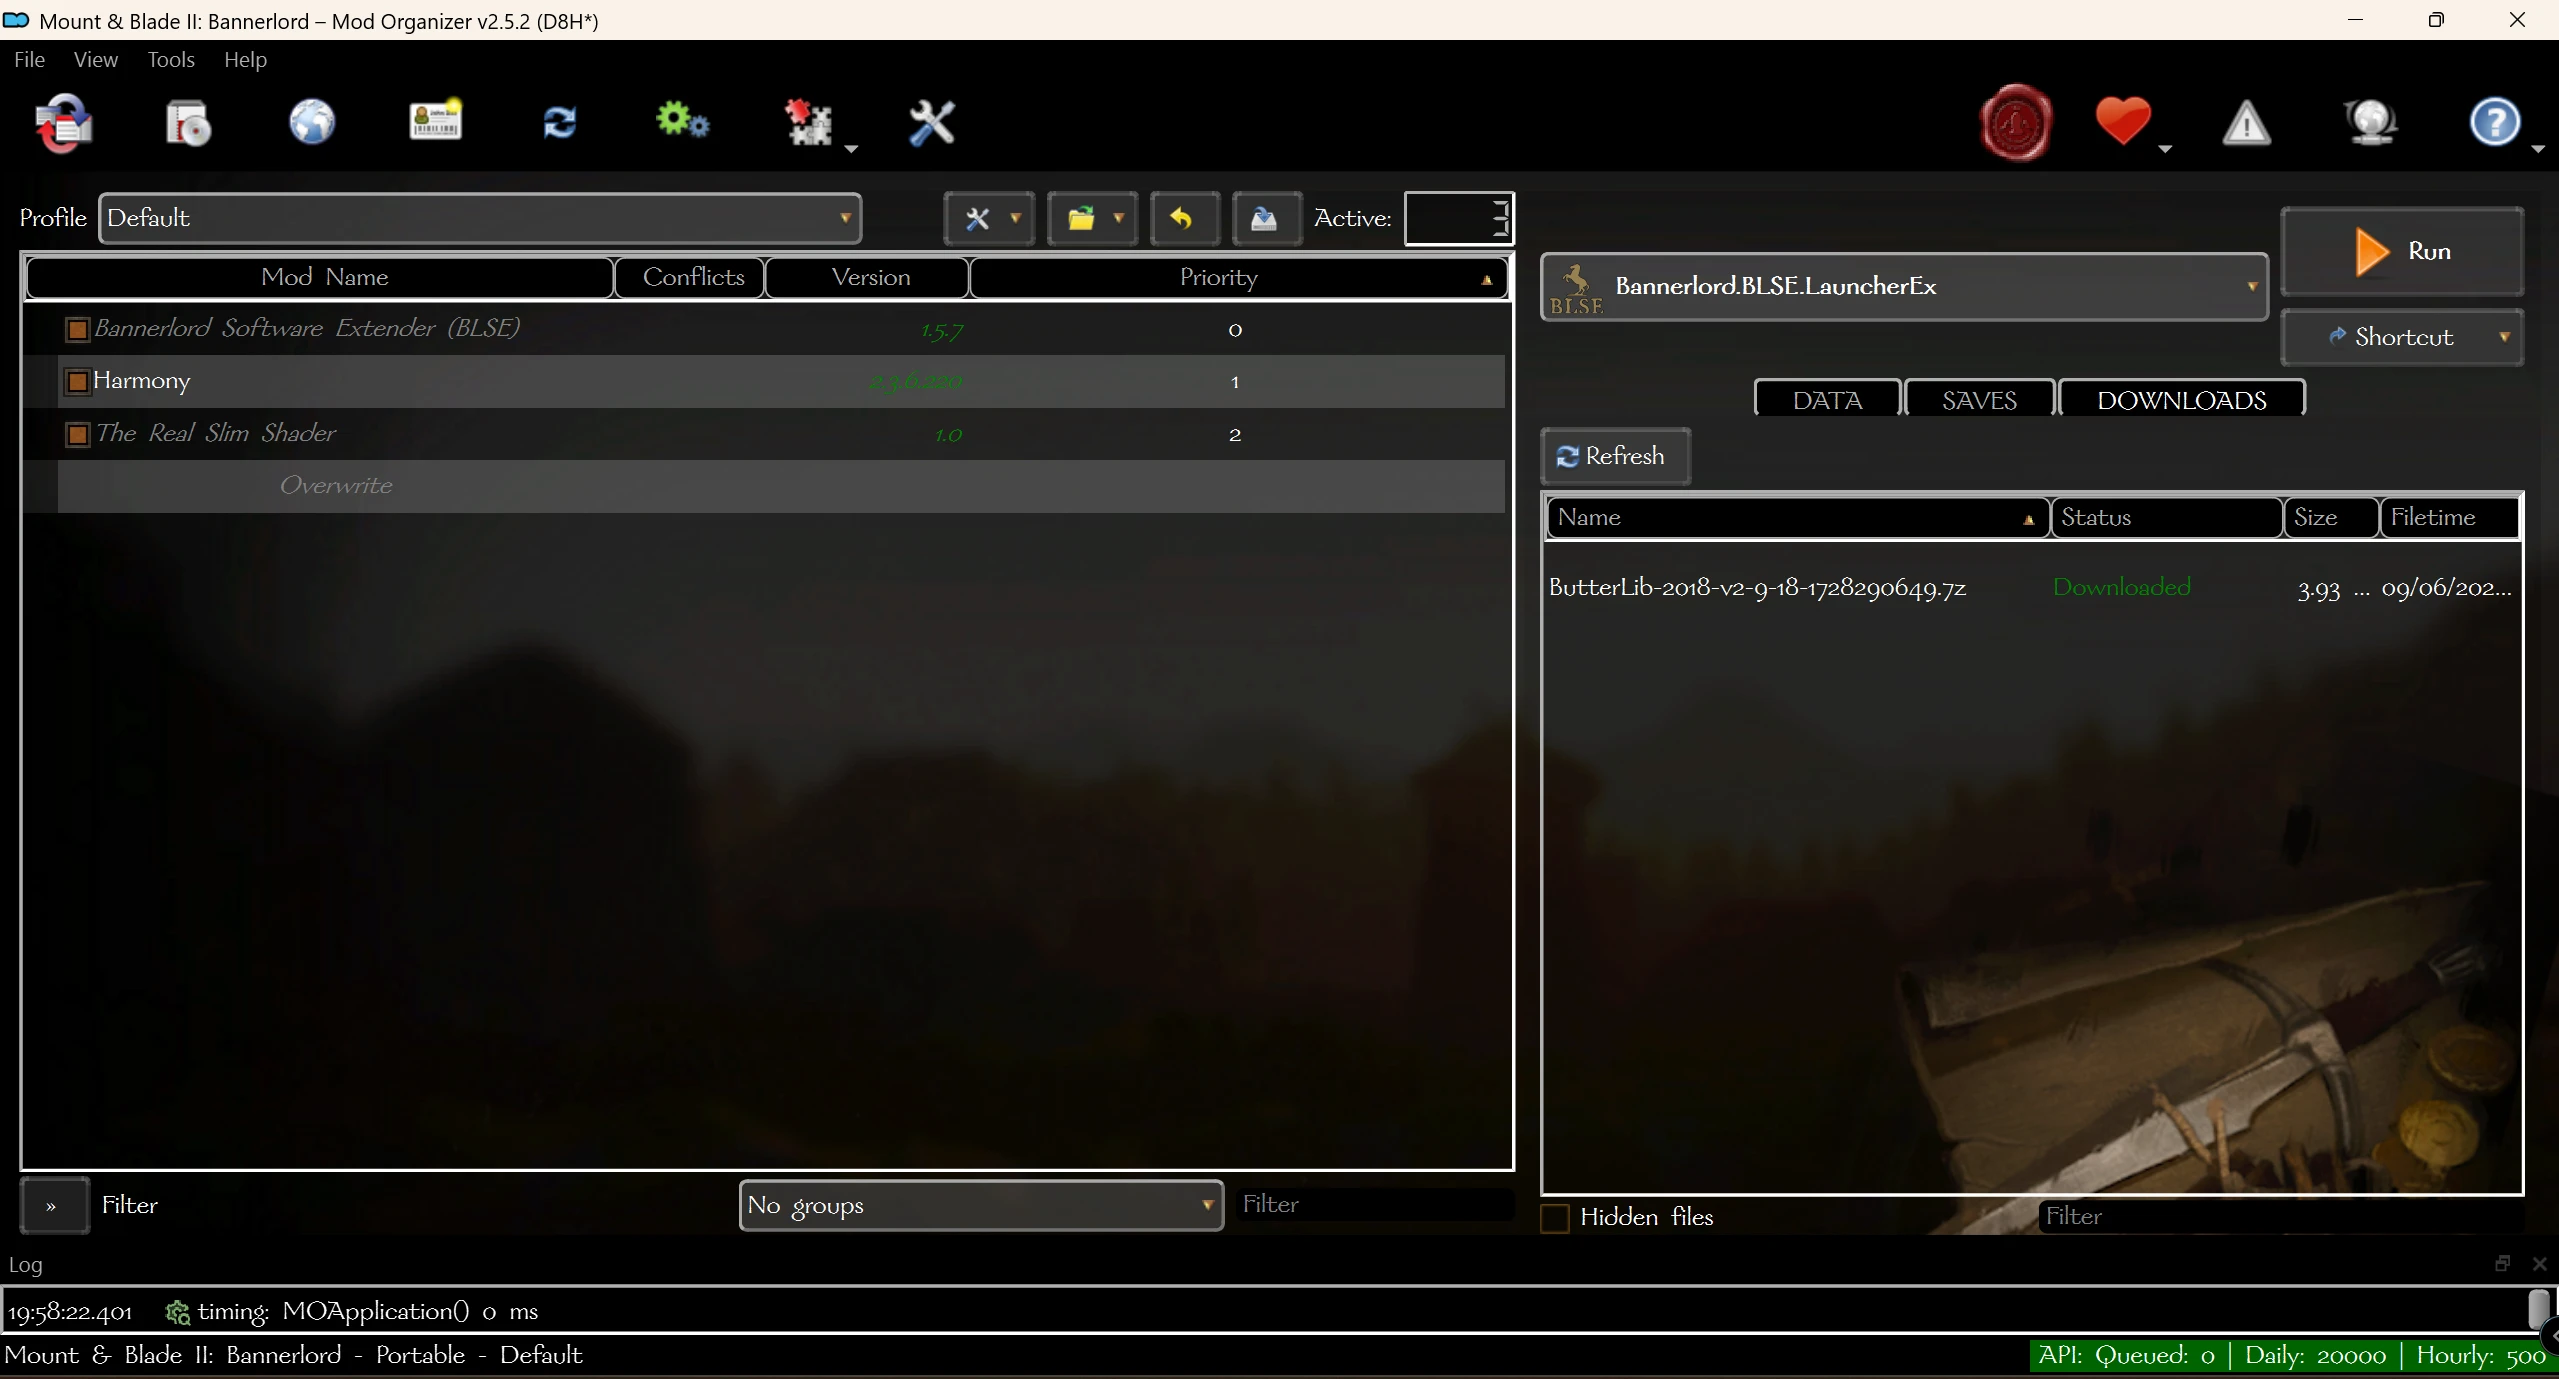Sort downloads by Size column header
Image resolution: width=2559 pixels, height=1379 pixels.
tap(2331, 518)
